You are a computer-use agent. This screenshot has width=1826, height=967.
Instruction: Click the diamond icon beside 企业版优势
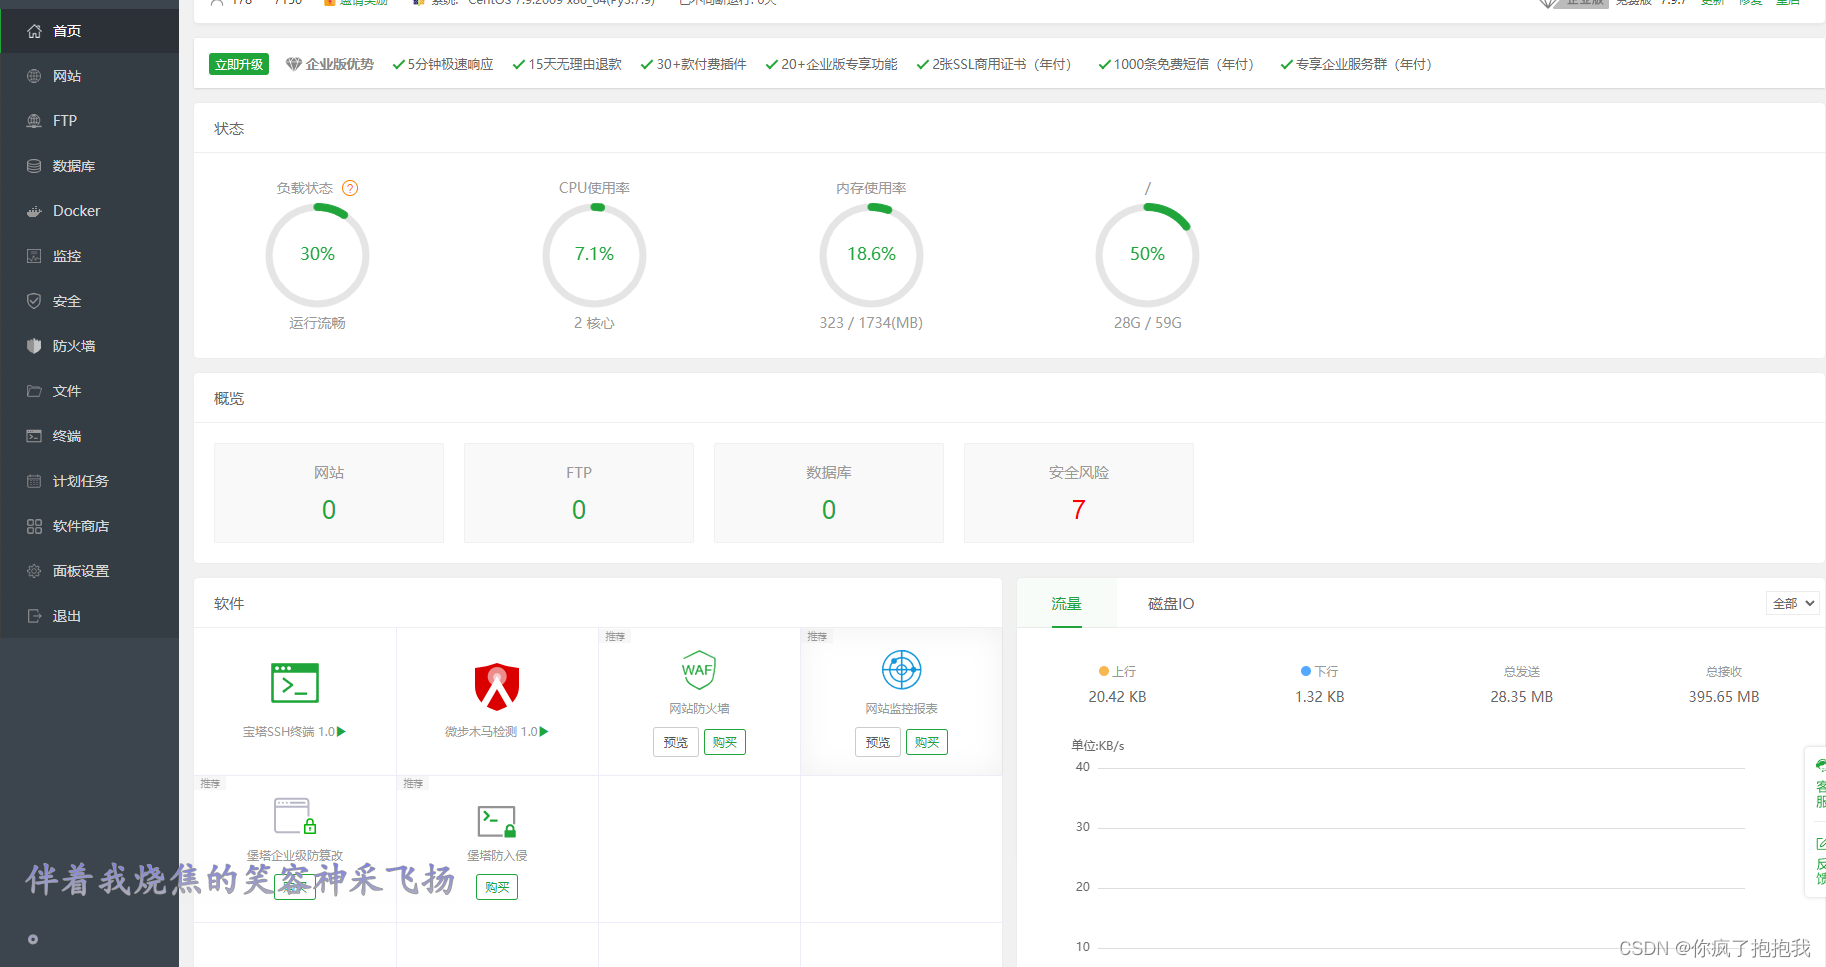click(x=294, y=64)
